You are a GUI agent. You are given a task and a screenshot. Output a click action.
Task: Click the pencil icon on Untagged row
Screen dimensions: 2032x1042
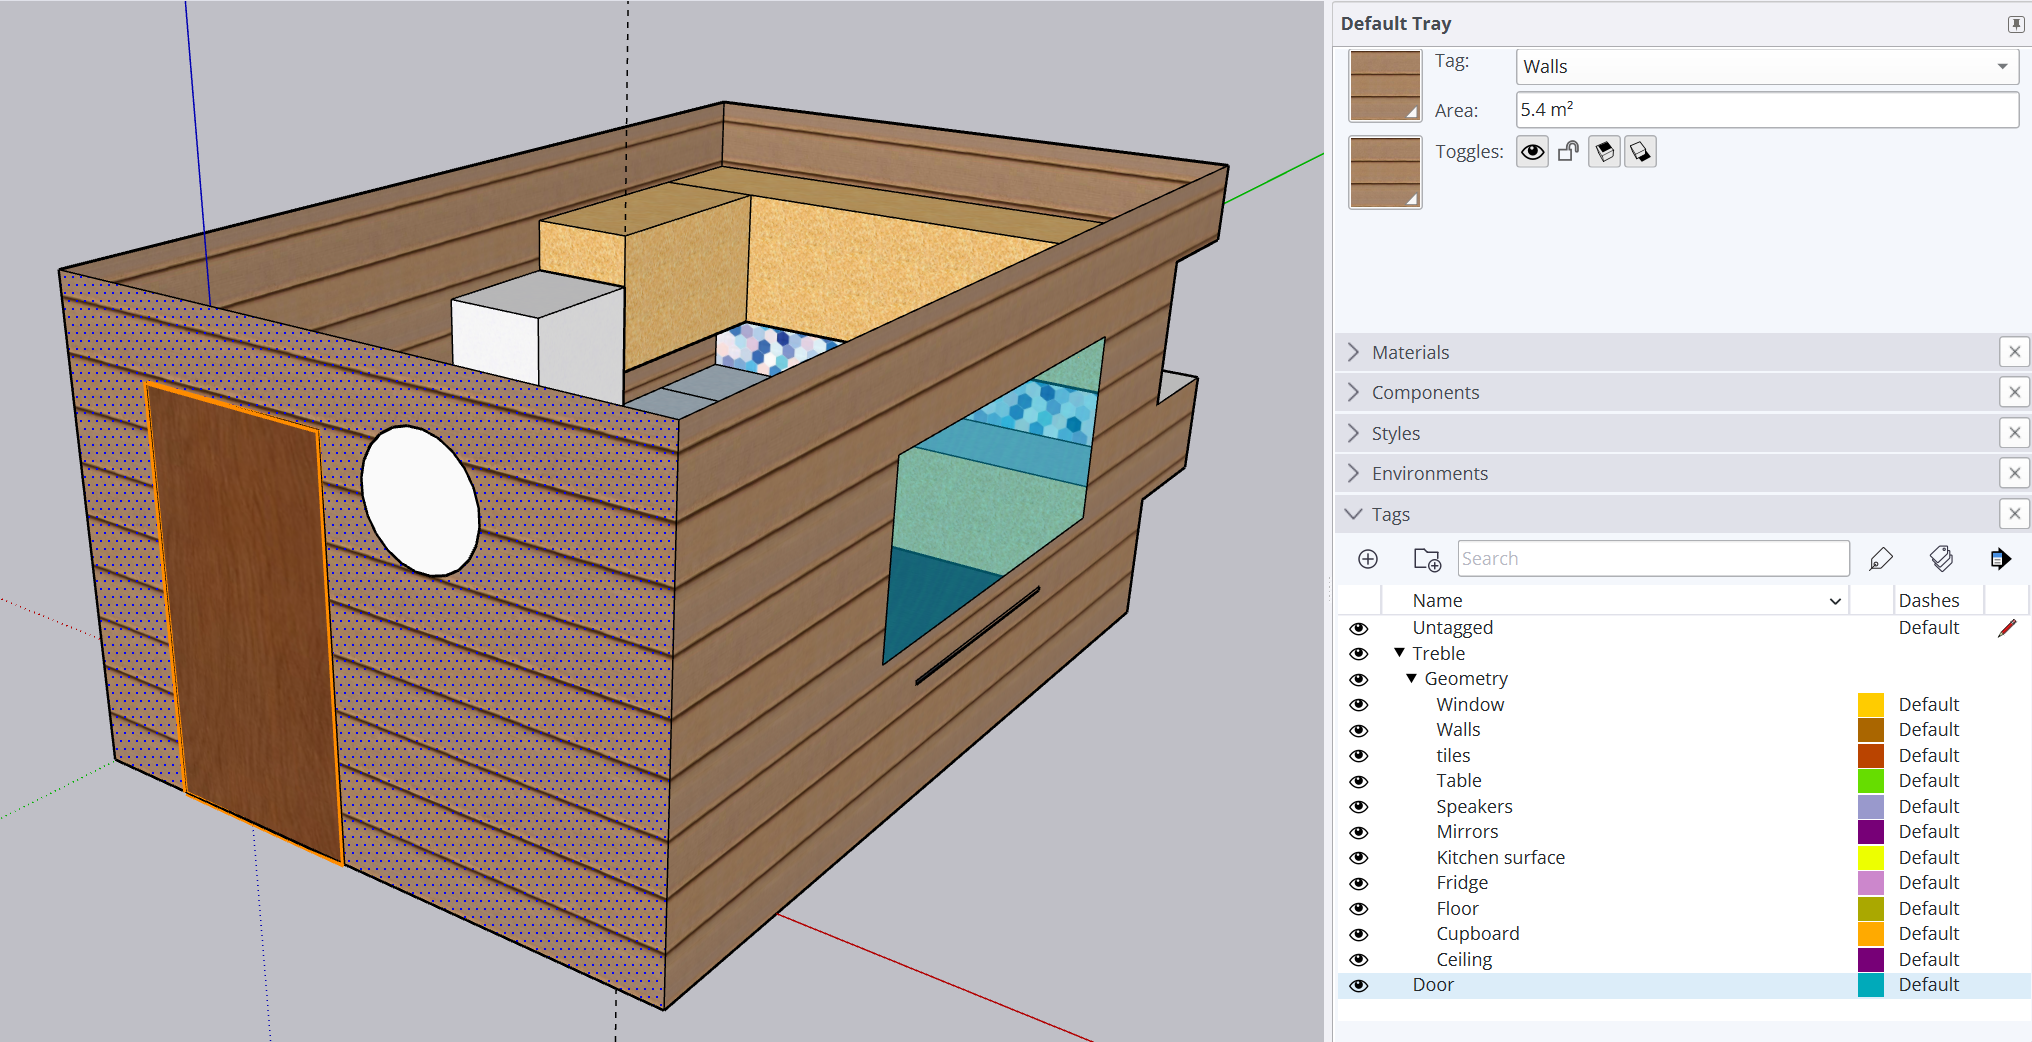point(2007,628)
